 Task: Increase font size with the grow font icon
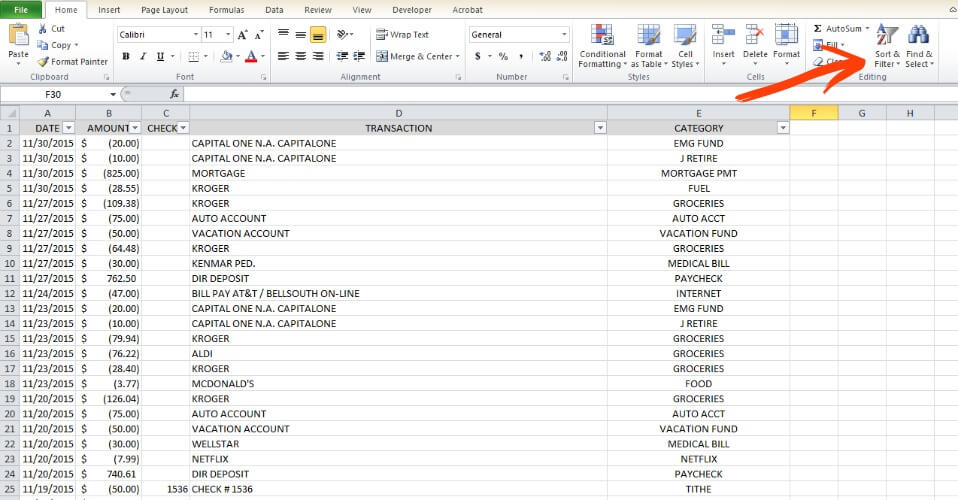coord(243,35)
